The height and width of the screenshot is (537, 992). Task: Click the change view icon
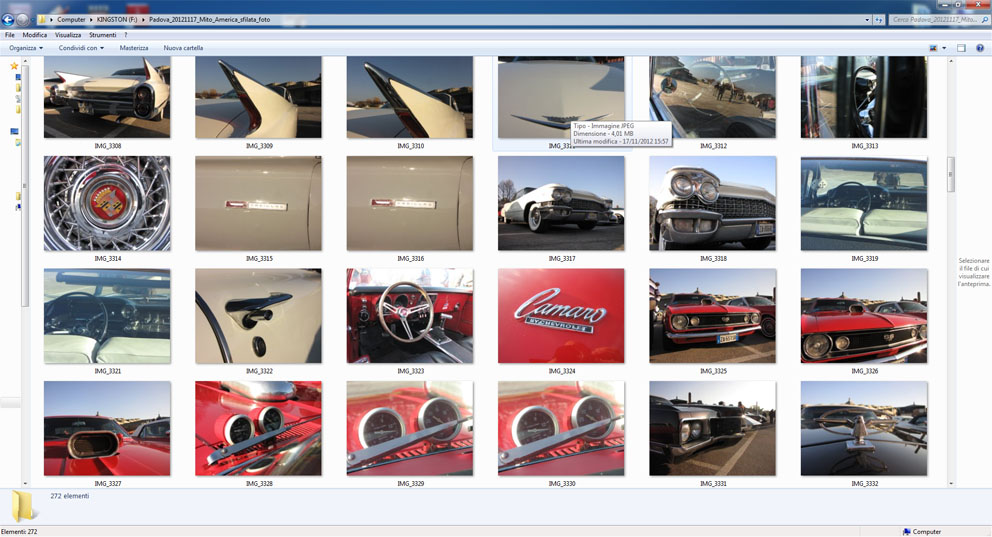click(934, 48)
